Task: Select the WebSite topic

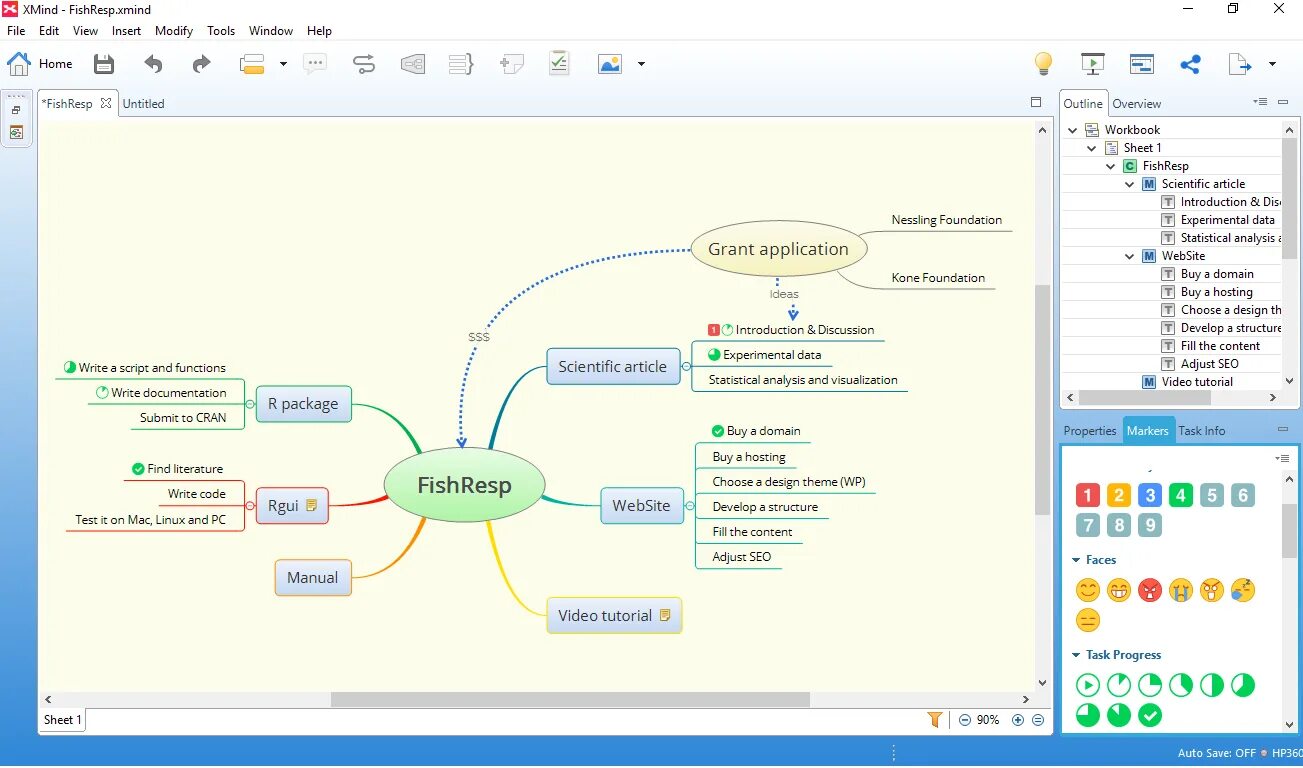Action: pyautogui.click(x=641, y=505)
